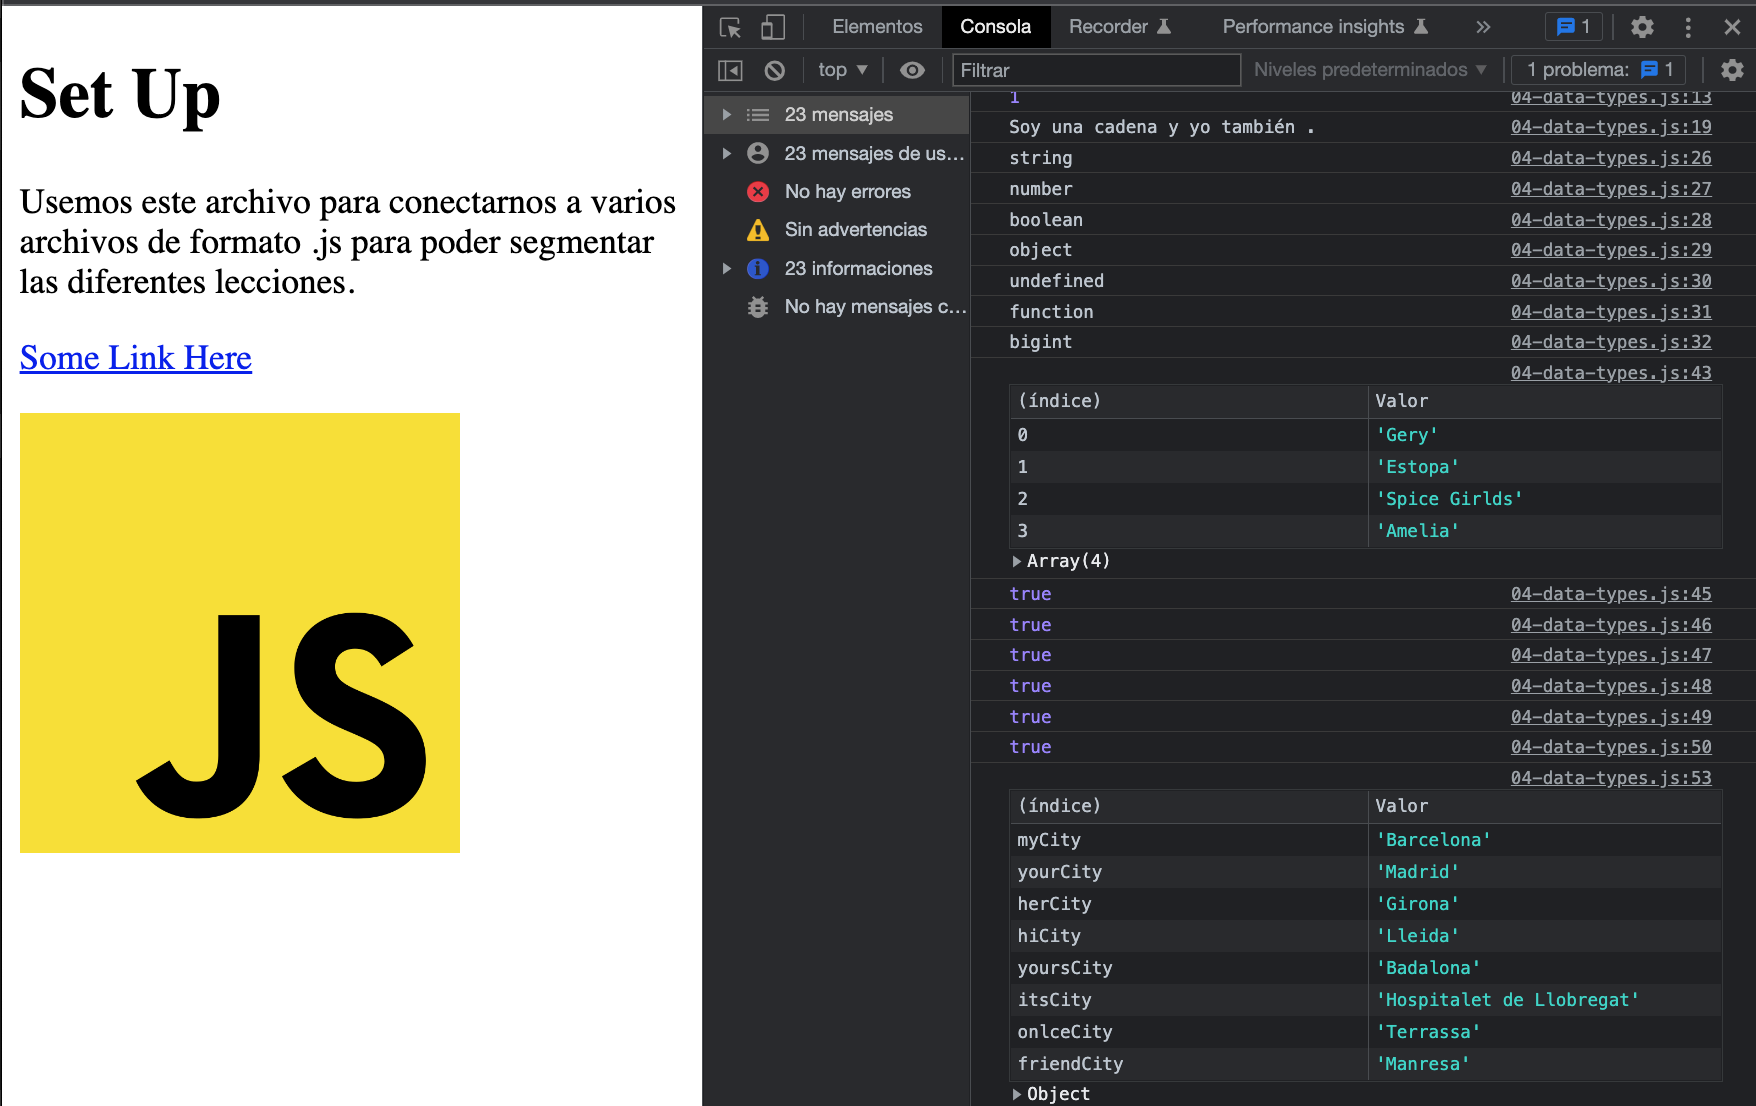Viewport: 1756px width, 1106px height.
Task: Click the 'Estopa' table cell
Action: pos(1545,467)
